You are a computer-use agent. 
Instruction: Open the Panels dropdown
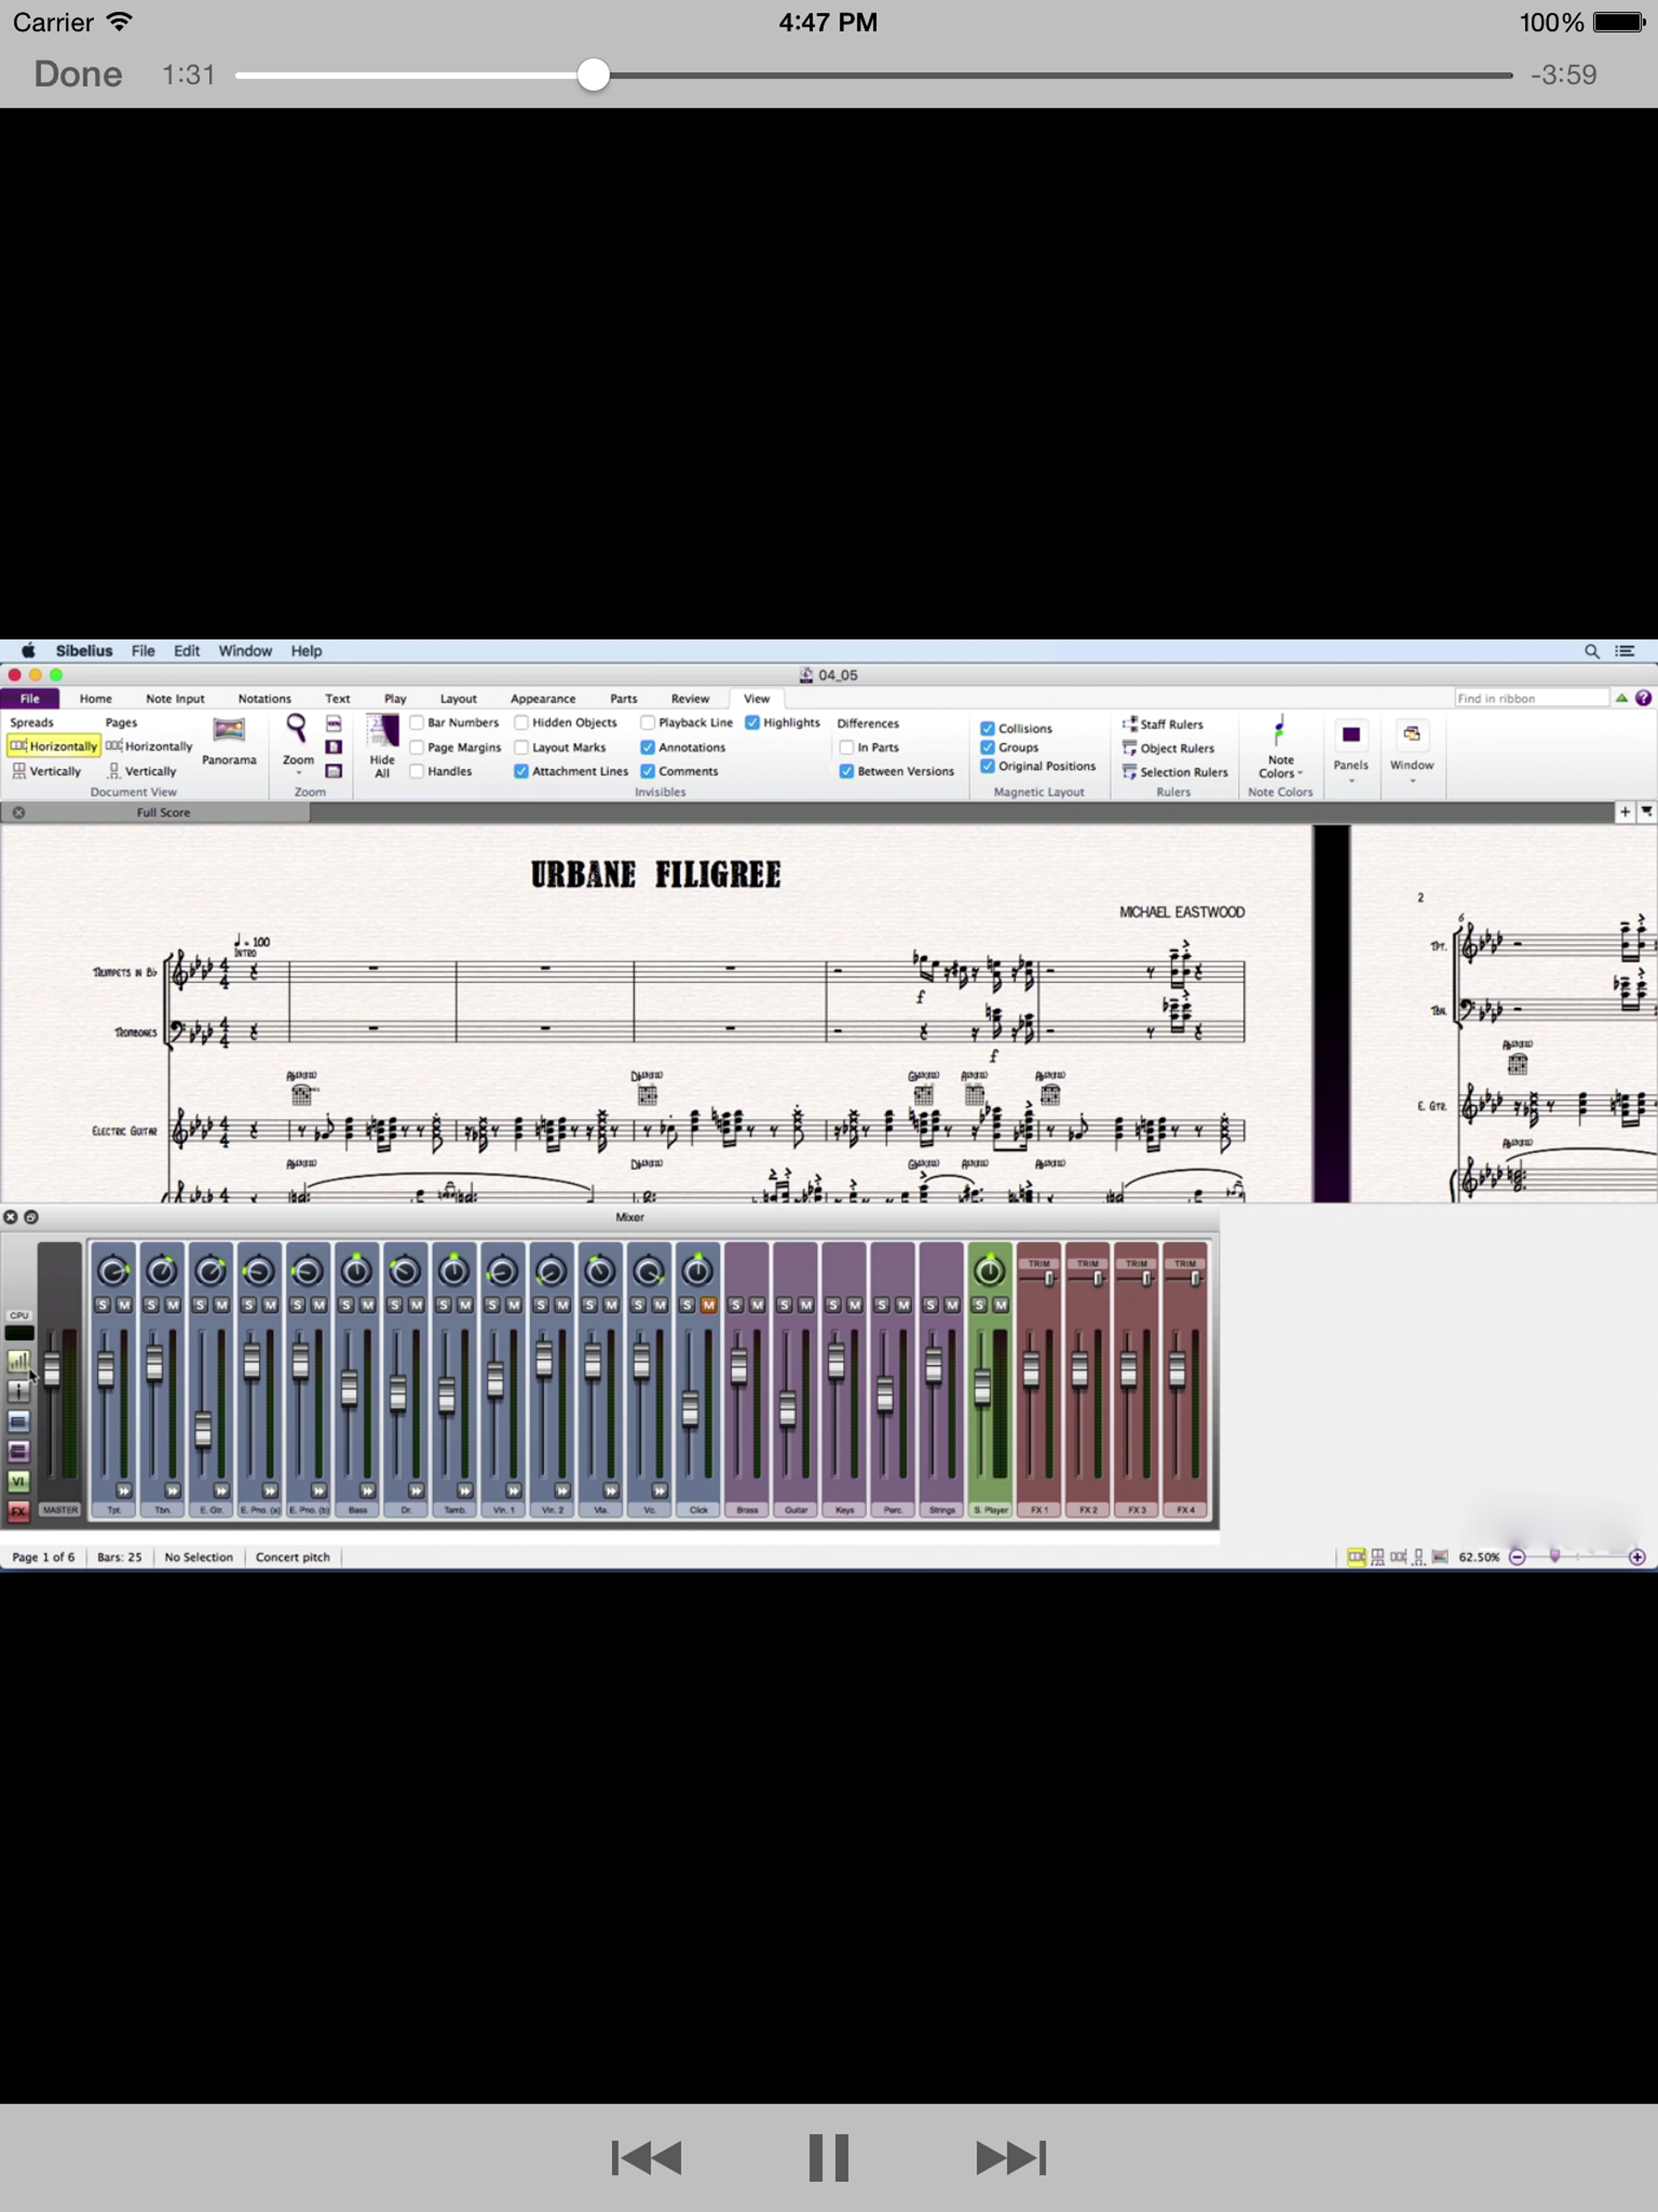(1350, 766)
